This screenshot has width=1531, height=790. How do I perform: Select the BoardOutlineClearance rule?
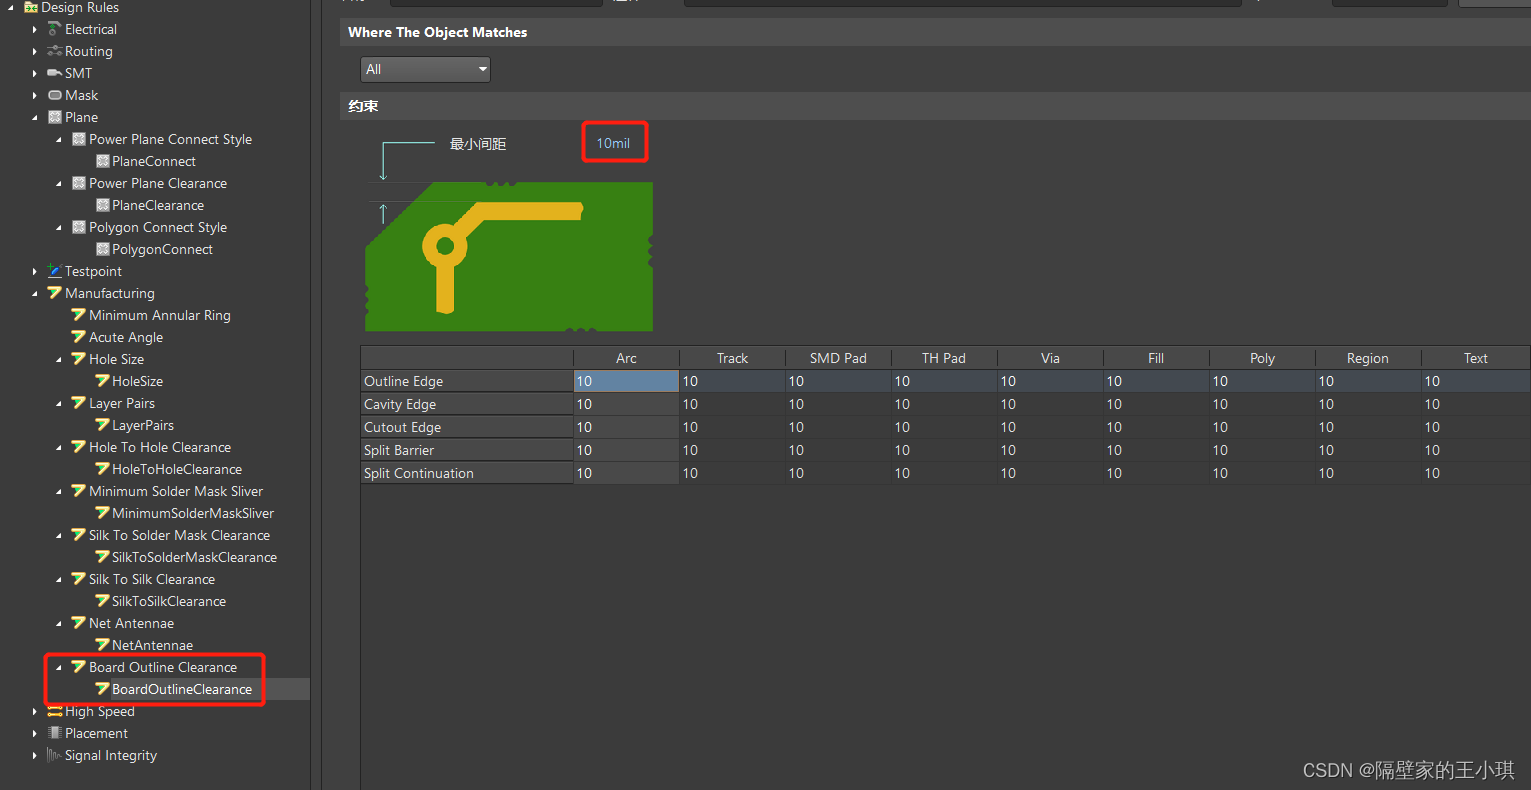click(181, 689)
